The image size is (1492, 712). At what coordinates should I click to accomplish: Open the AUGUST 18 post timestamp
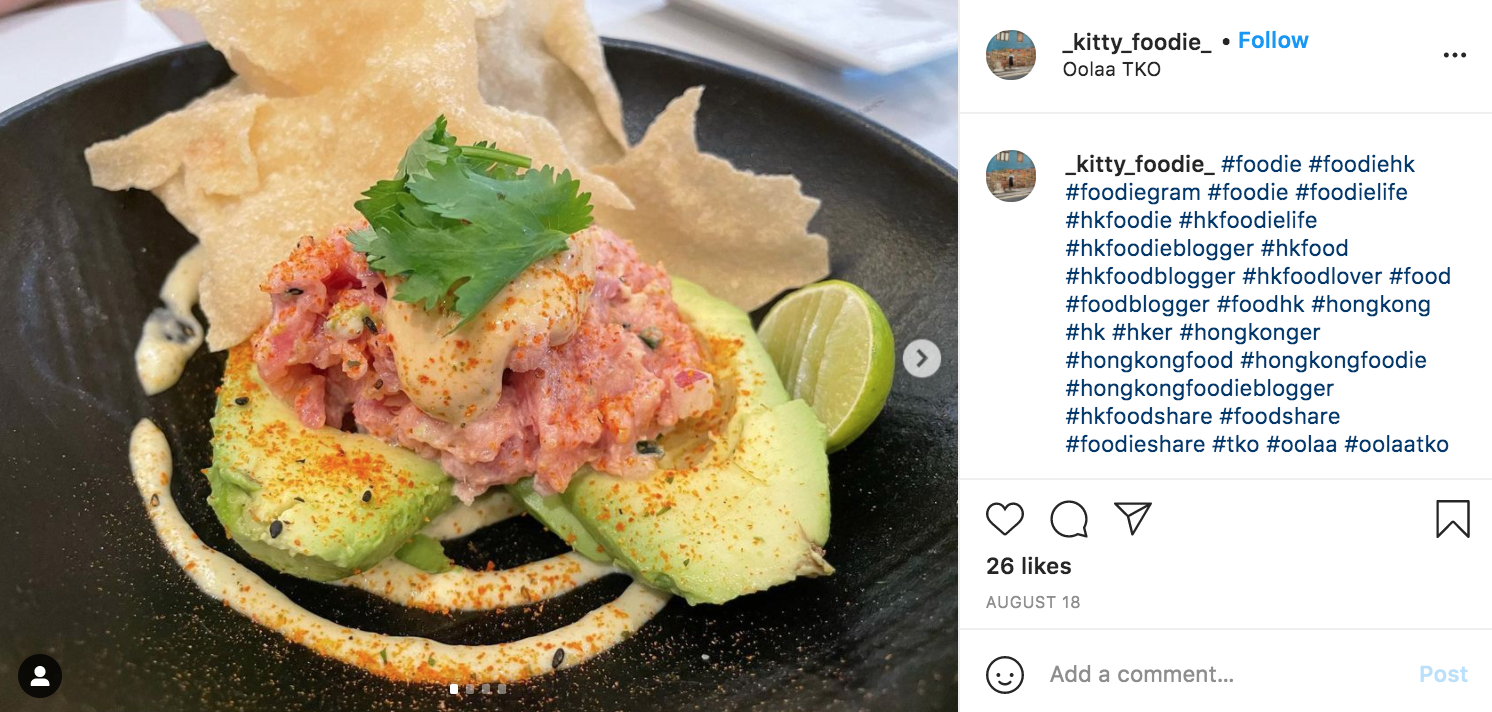1033,602
